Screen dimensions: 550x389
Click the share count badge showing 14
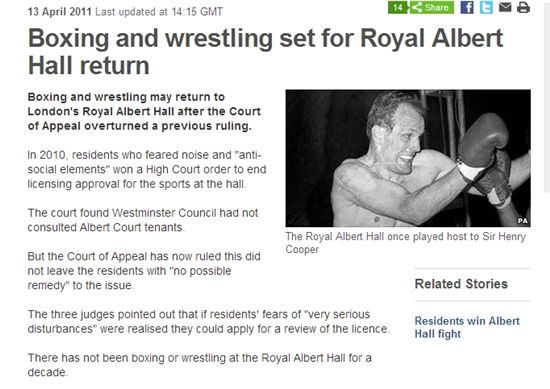pos(398,7)
